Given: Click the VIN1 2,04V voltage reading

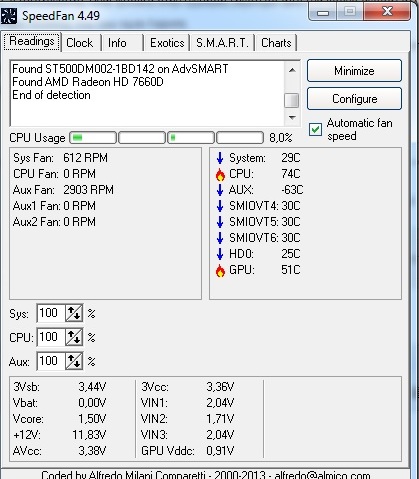Looking at the screenshot, I should pos(188,403).
